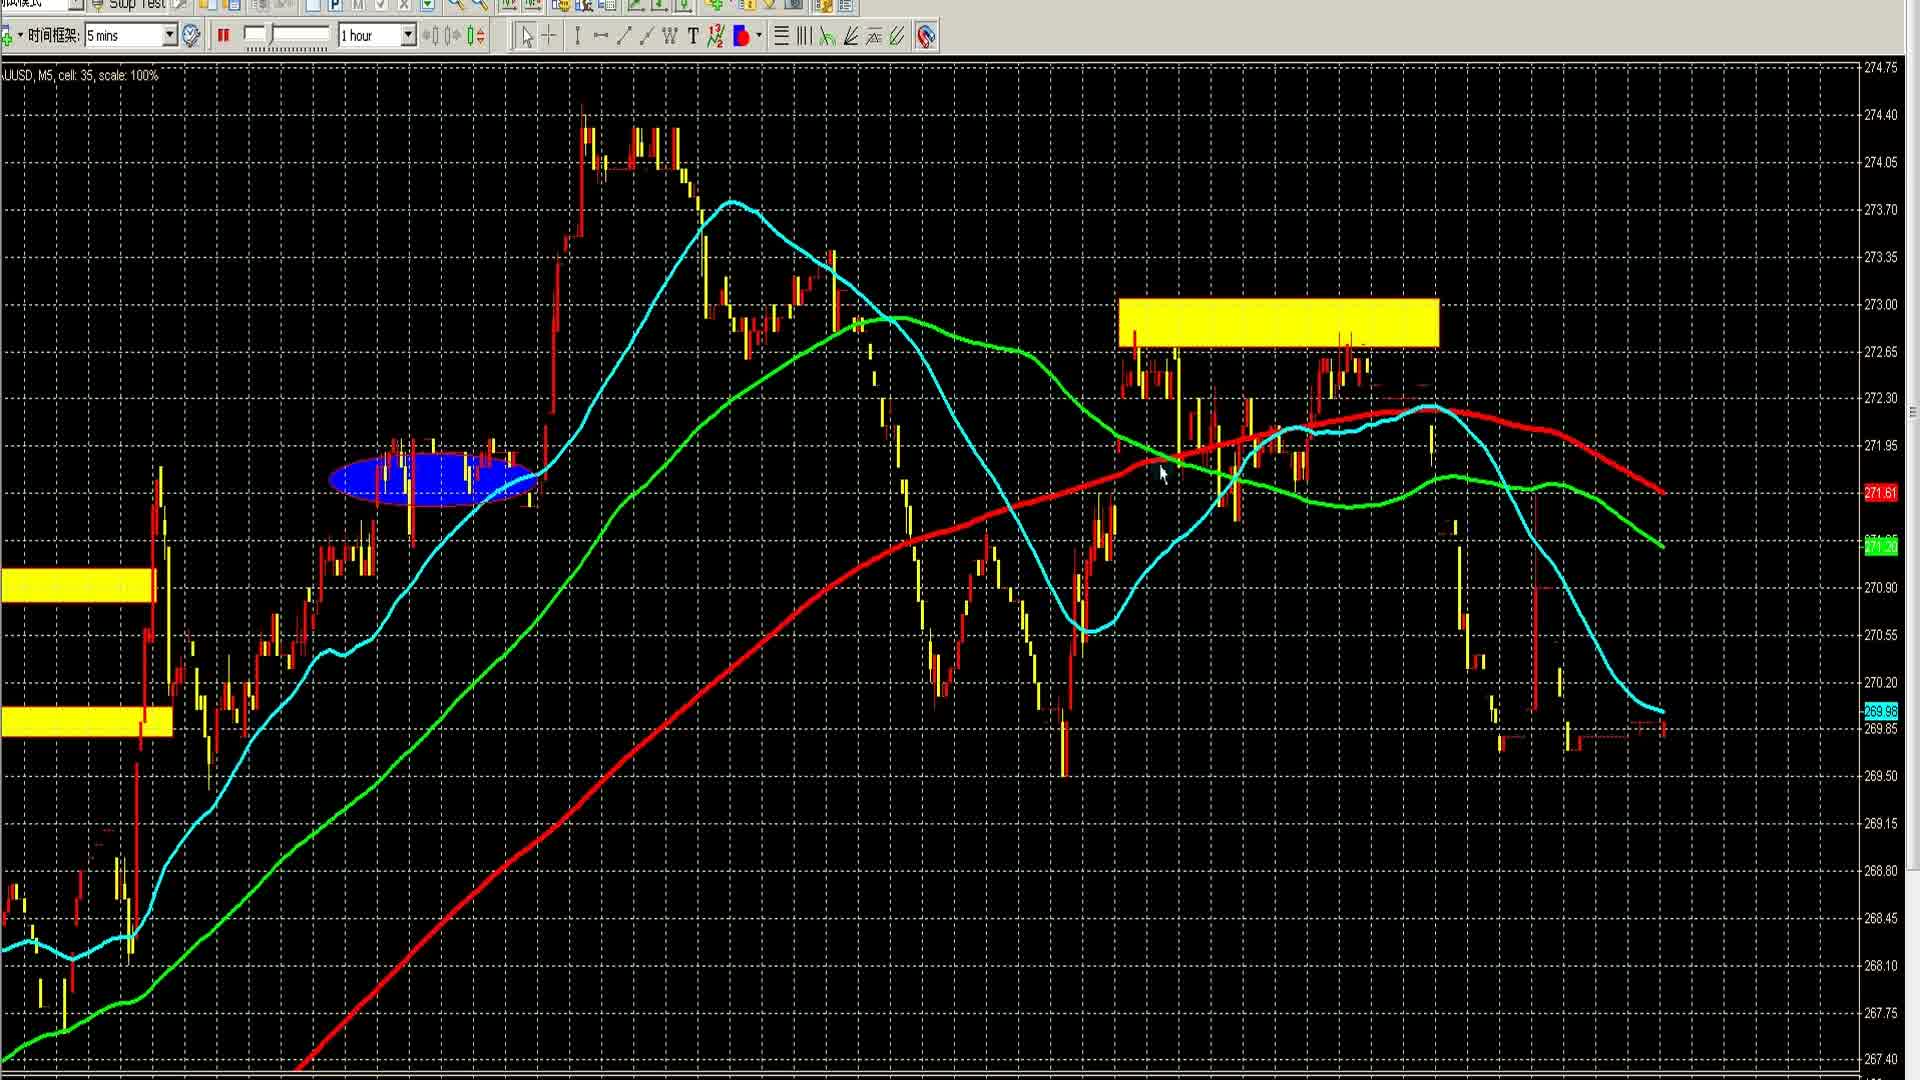Click the cyan moving average 269.98 label

(1880, 712)
